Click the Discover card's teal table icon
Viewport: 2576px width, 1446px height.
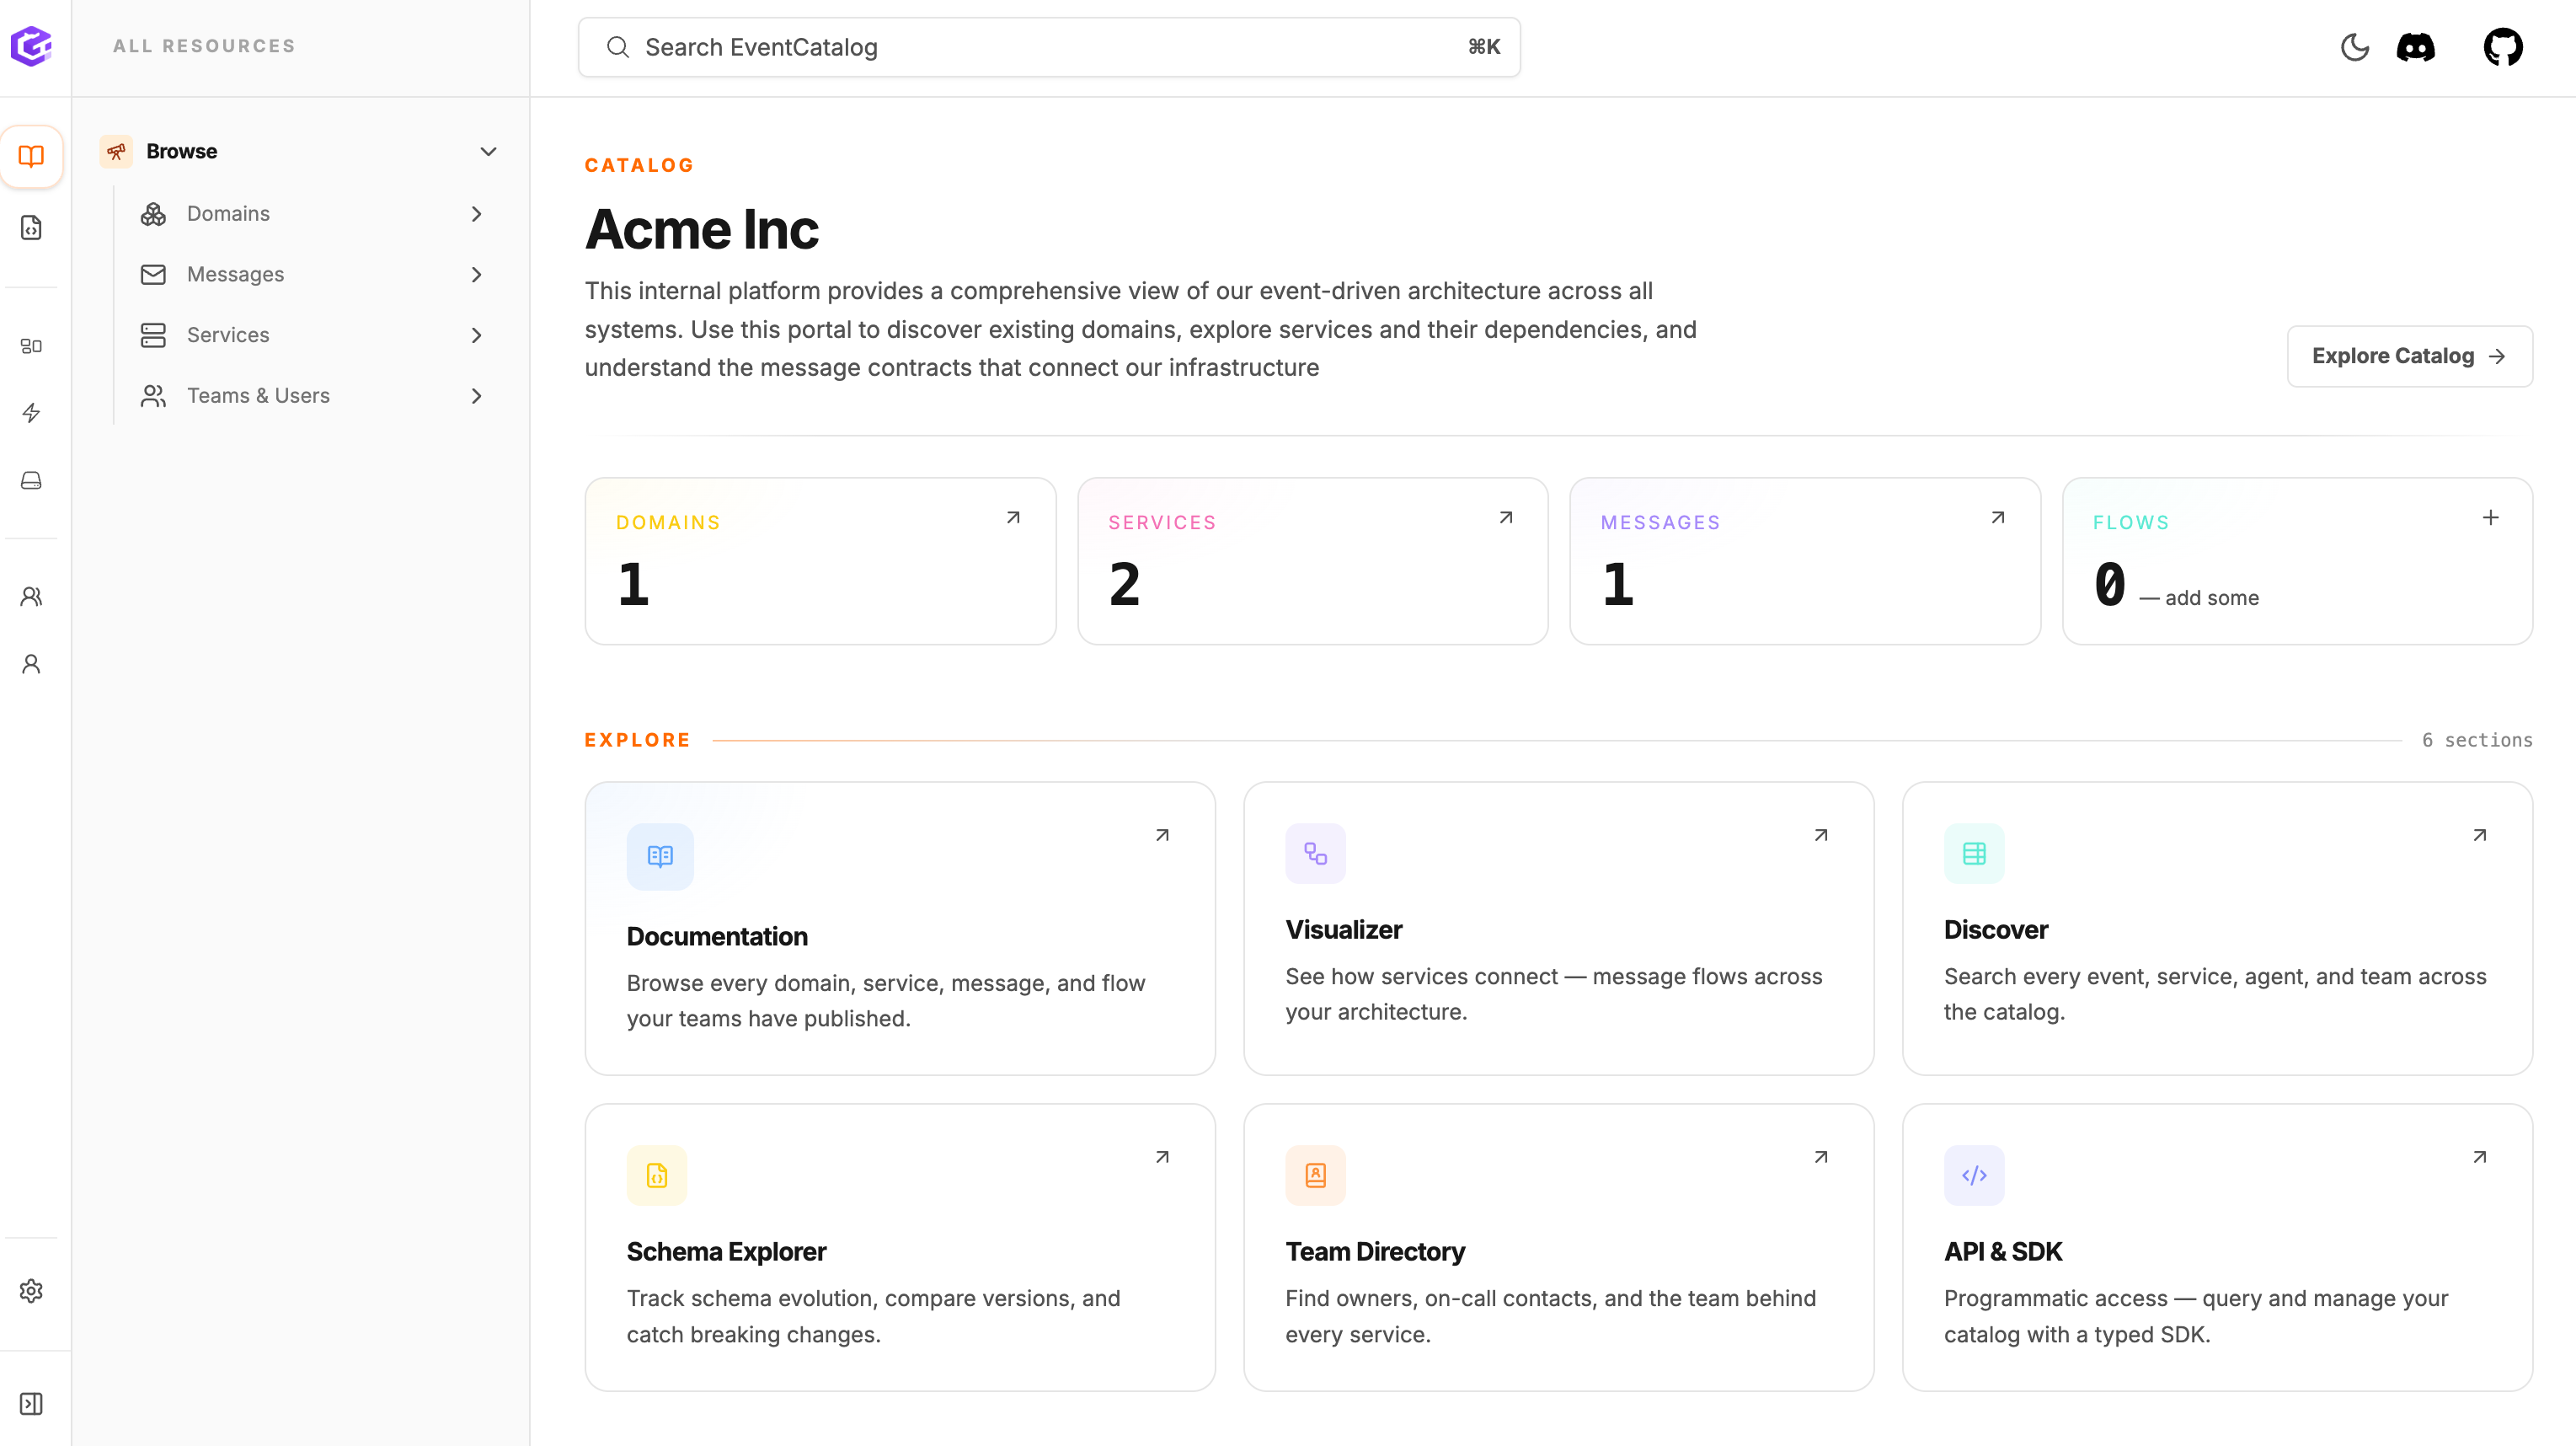pos(1974,853)
